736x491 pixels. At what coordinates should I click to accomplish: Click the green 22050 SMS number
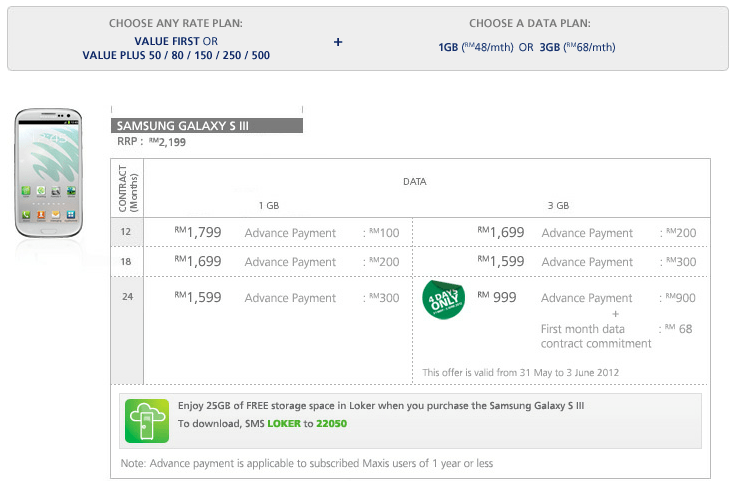pyautogui.click(x=331, y=423)
